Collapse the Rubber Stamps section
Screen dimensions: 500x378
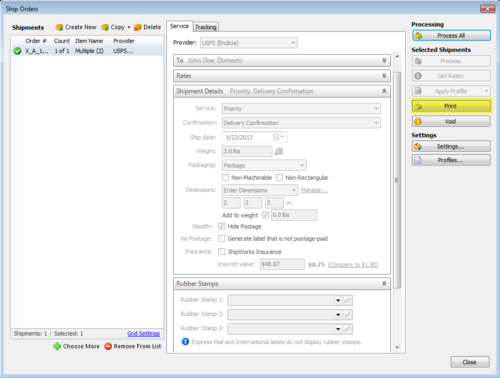384,283
